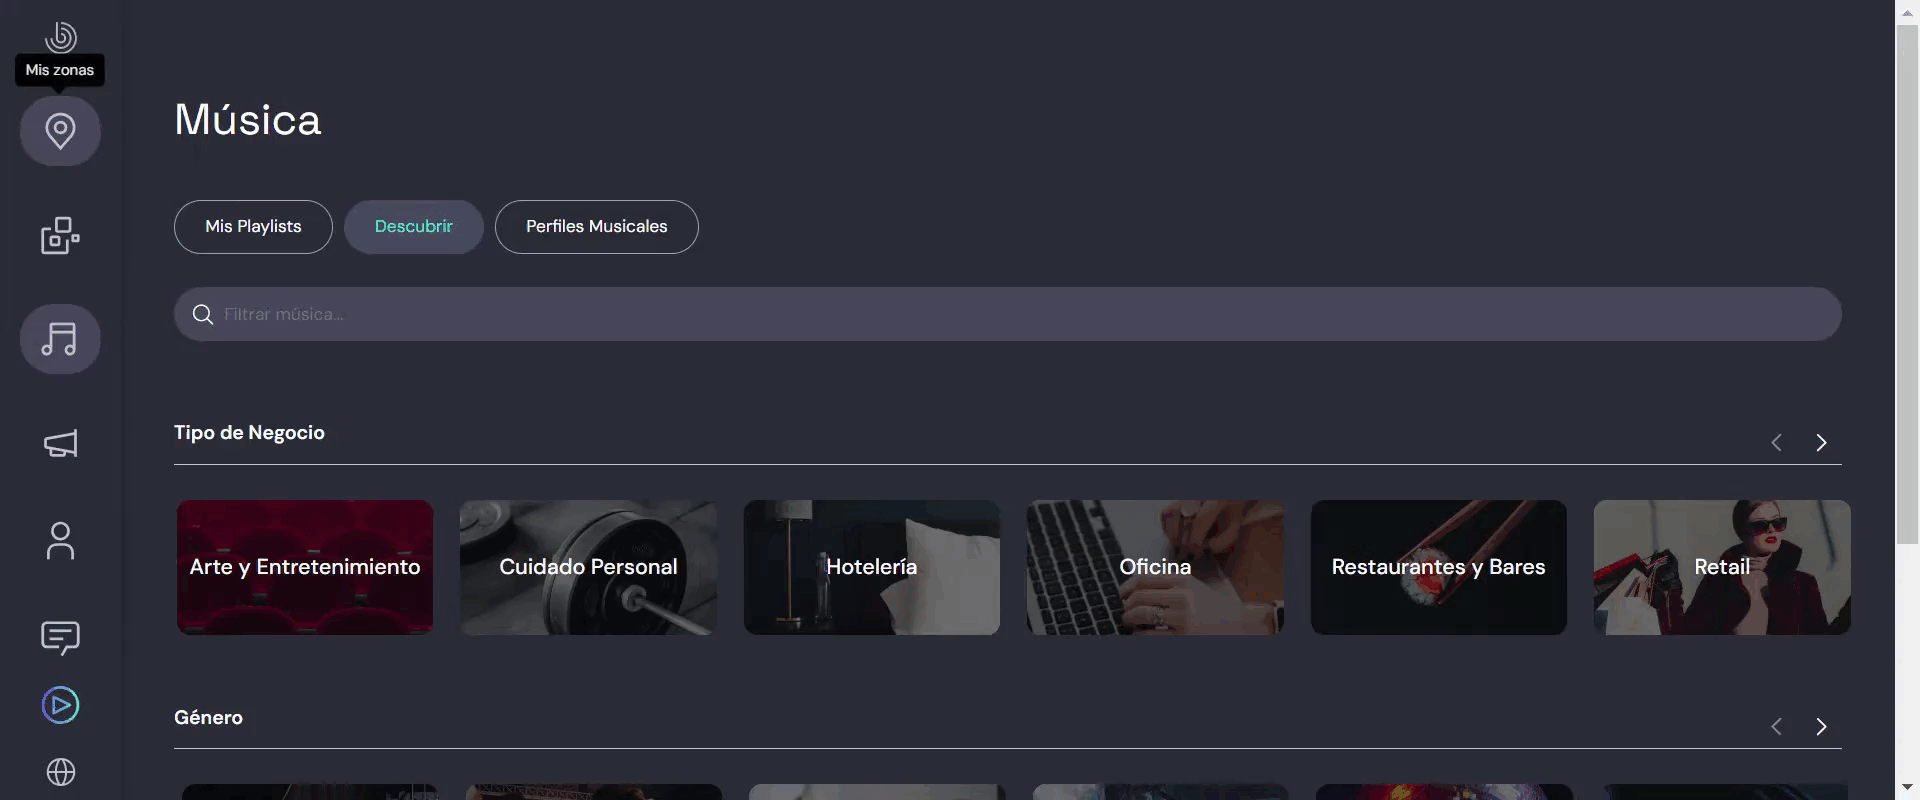Show next Tipo de Negocio items
Viewport: 1920px width, 800px height.
coord(1821,443)
